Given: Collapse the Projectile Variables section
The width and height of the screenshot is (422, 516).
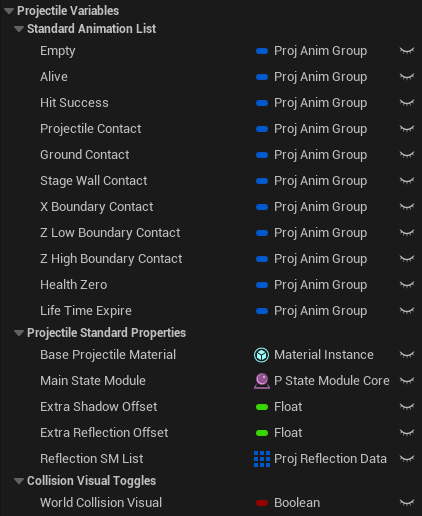Looking at the screenshot, I should (9, 11).
